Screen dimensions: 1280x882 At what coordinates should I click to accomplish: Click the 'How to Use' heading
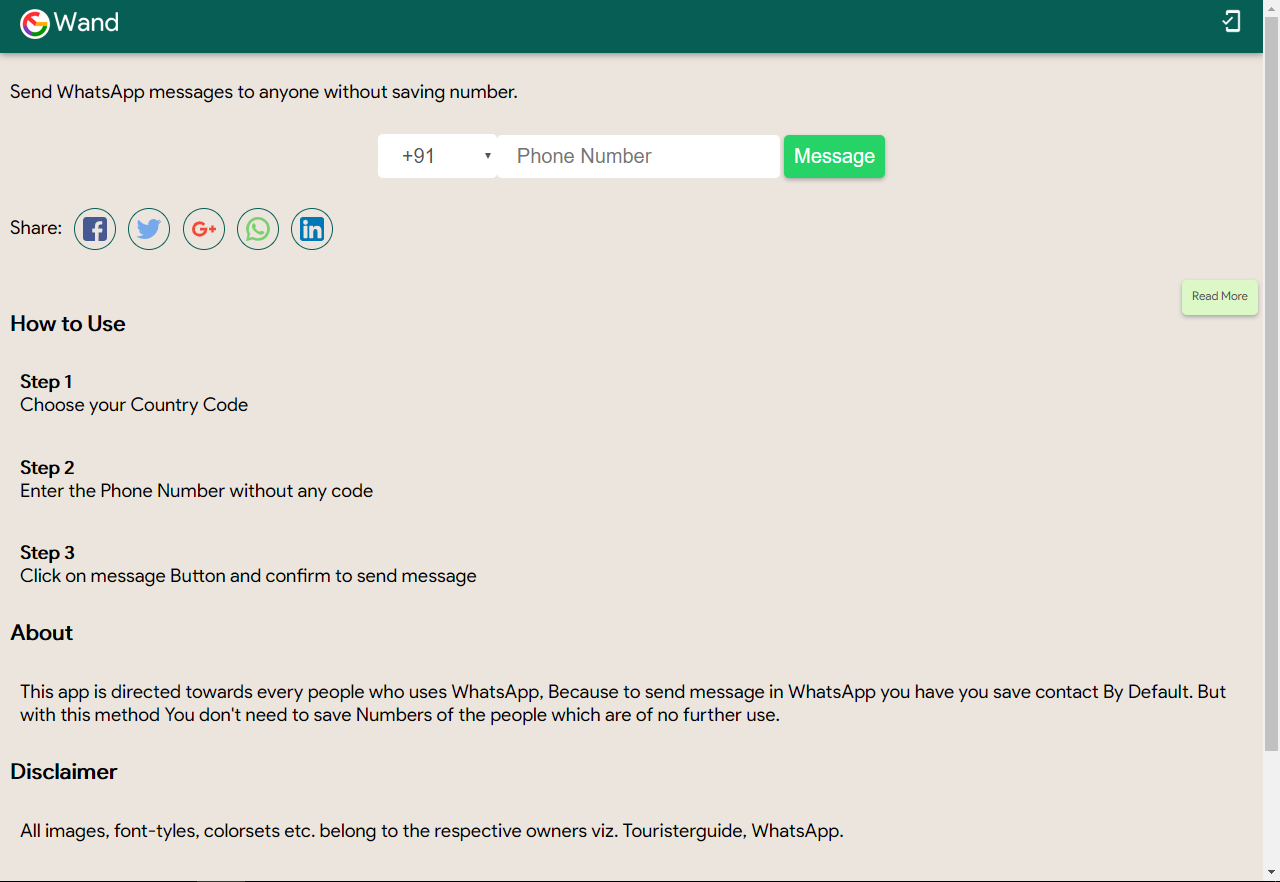(68, 324)
